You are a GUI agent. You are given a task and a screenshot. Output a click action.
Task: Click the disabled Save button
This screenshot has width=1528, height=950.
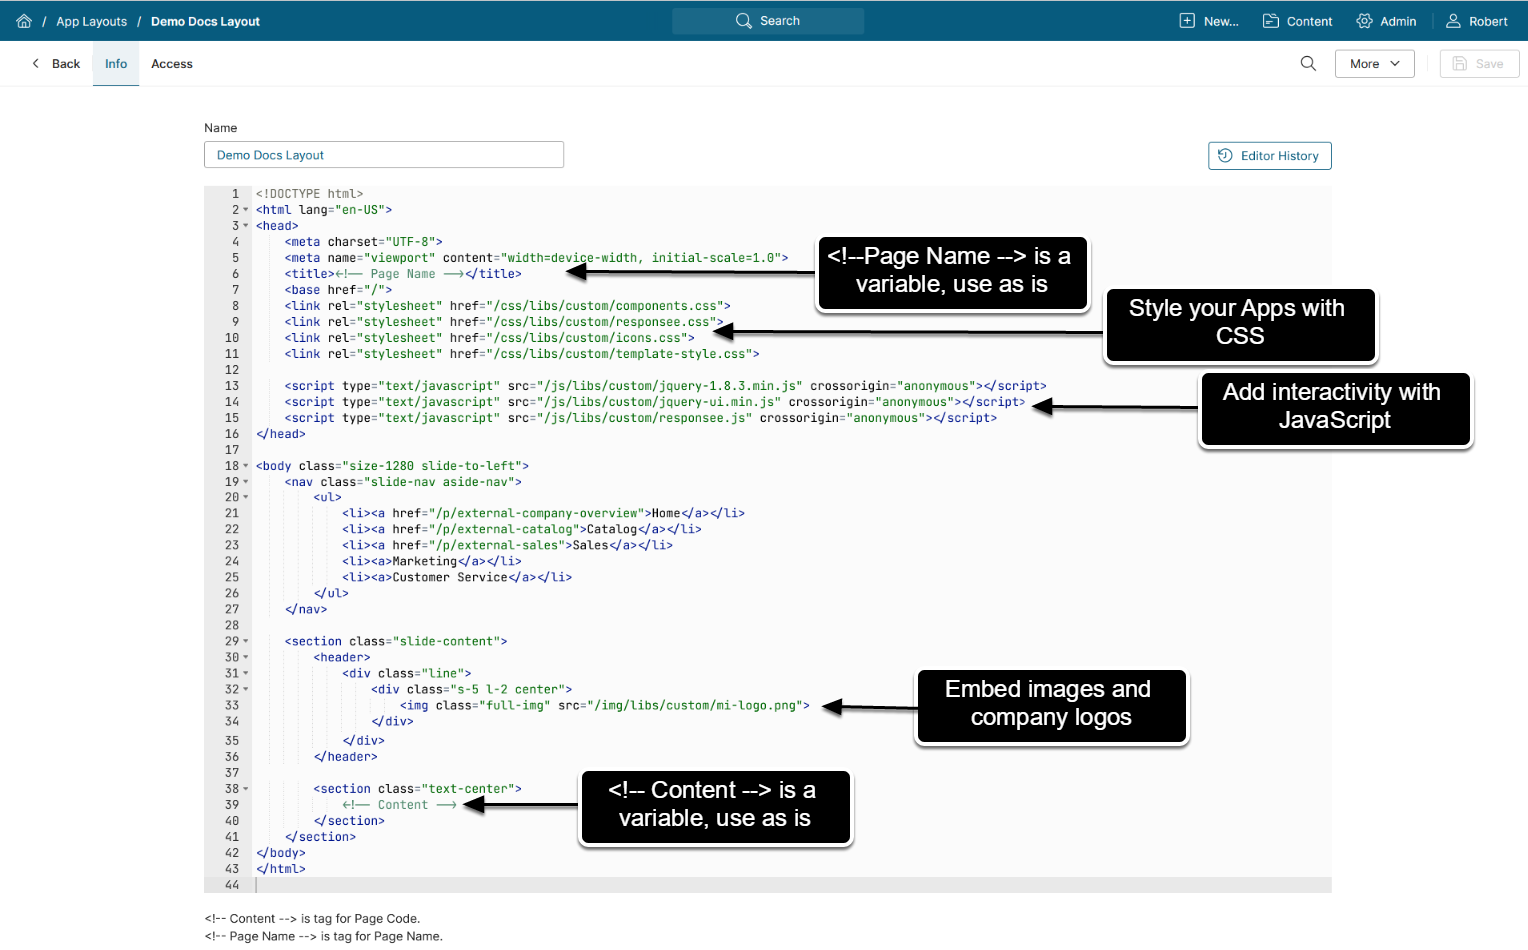click(1478, 64)
